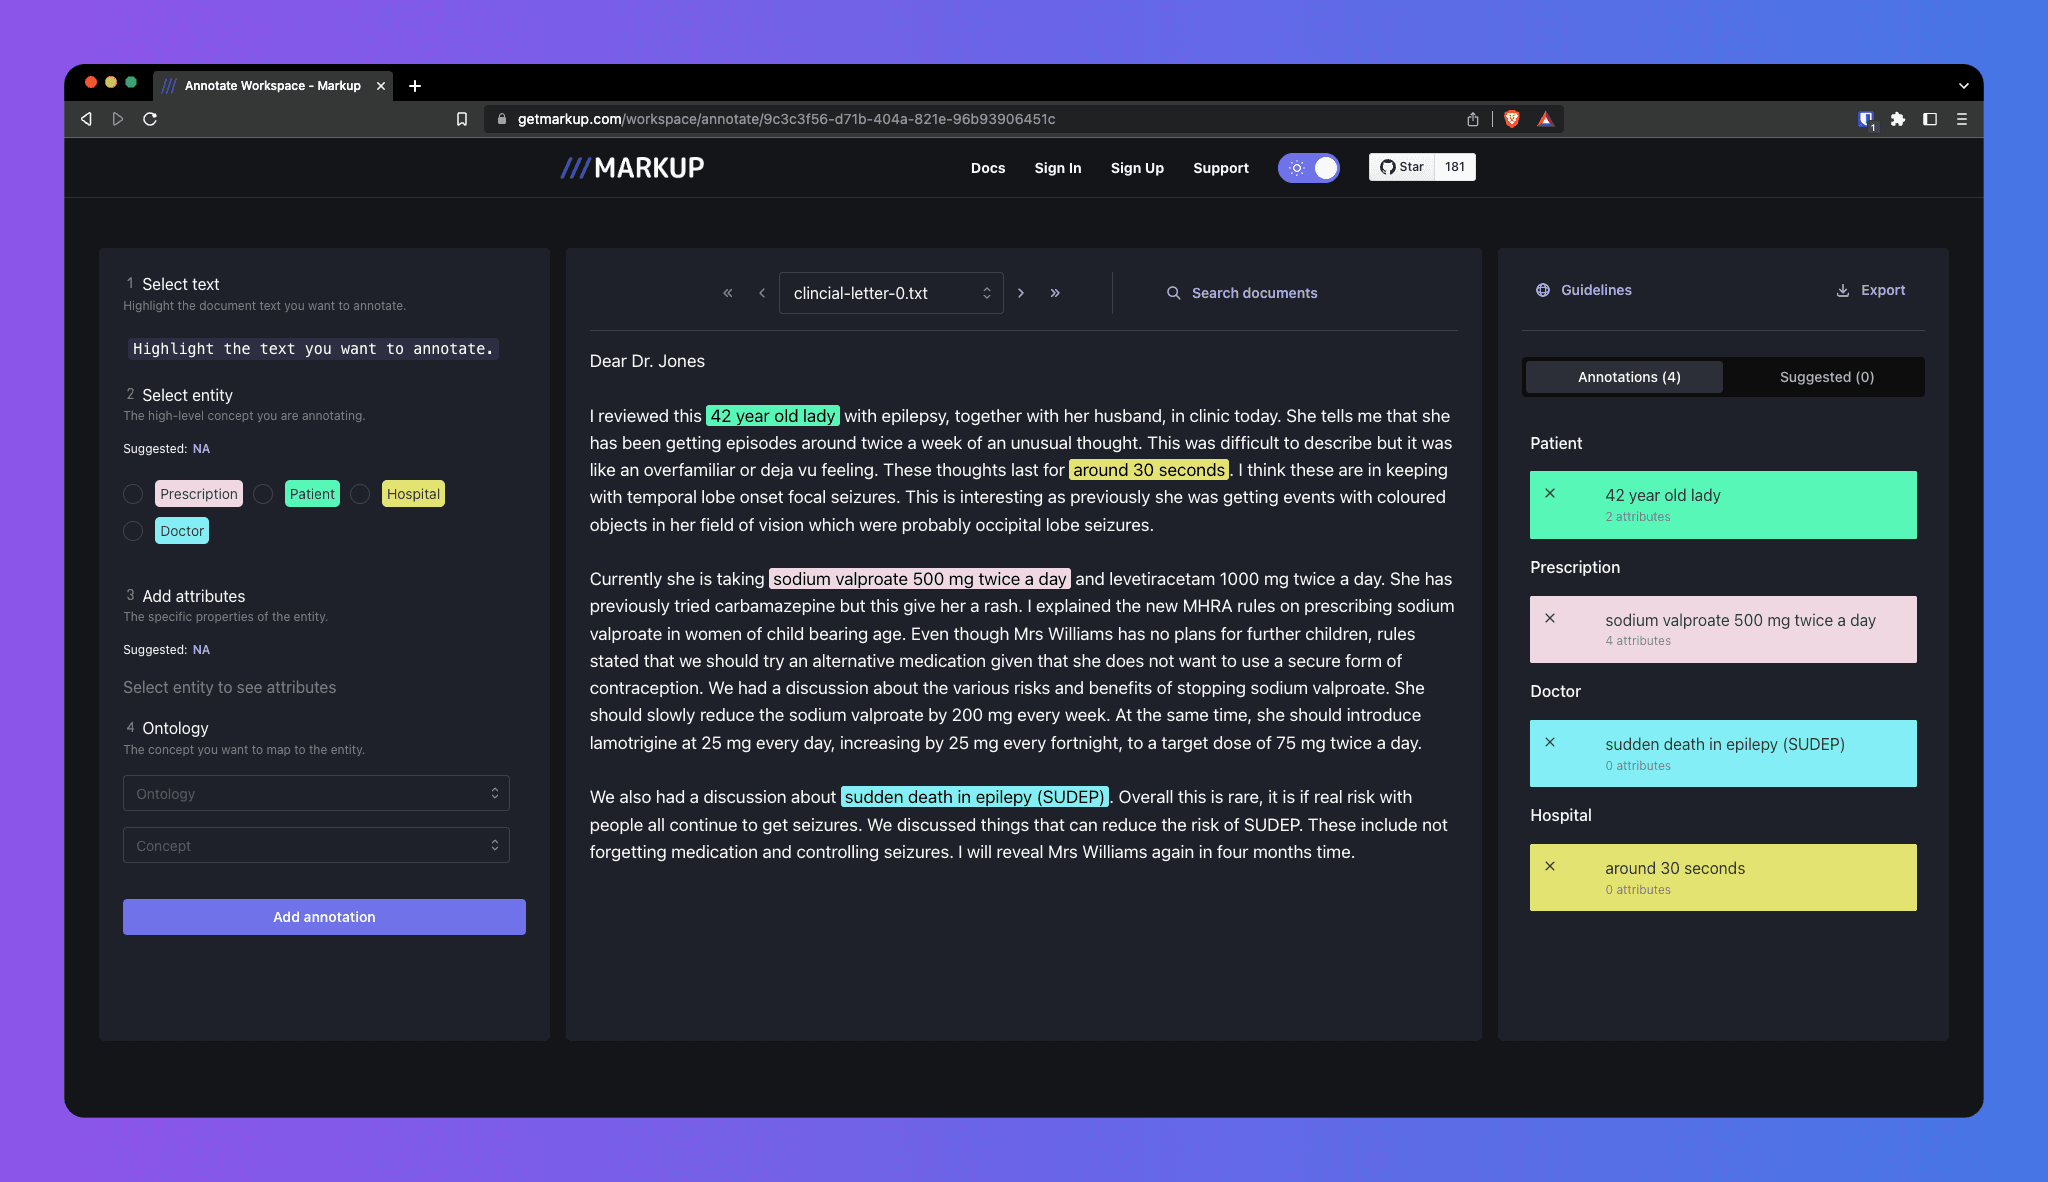The height and width of the screenshot is (1182, 2048).
Task: Open the clincial-letter-0.txt document dropdown
Action: pos(890,293)
